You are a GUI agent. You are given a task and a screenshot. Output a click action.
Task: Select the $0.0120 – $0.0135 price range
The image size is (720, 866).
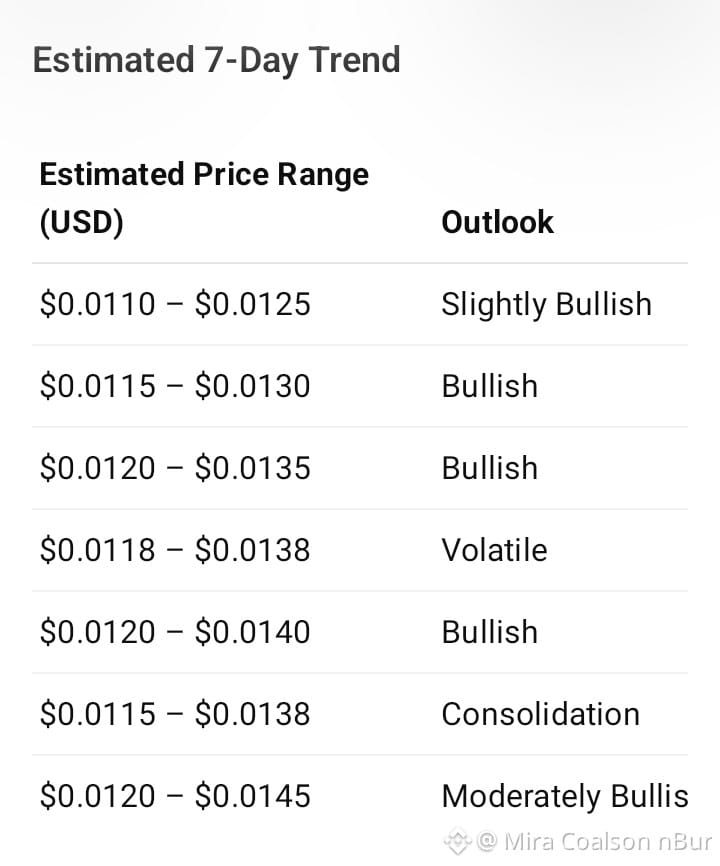click(x=176, y=468)
